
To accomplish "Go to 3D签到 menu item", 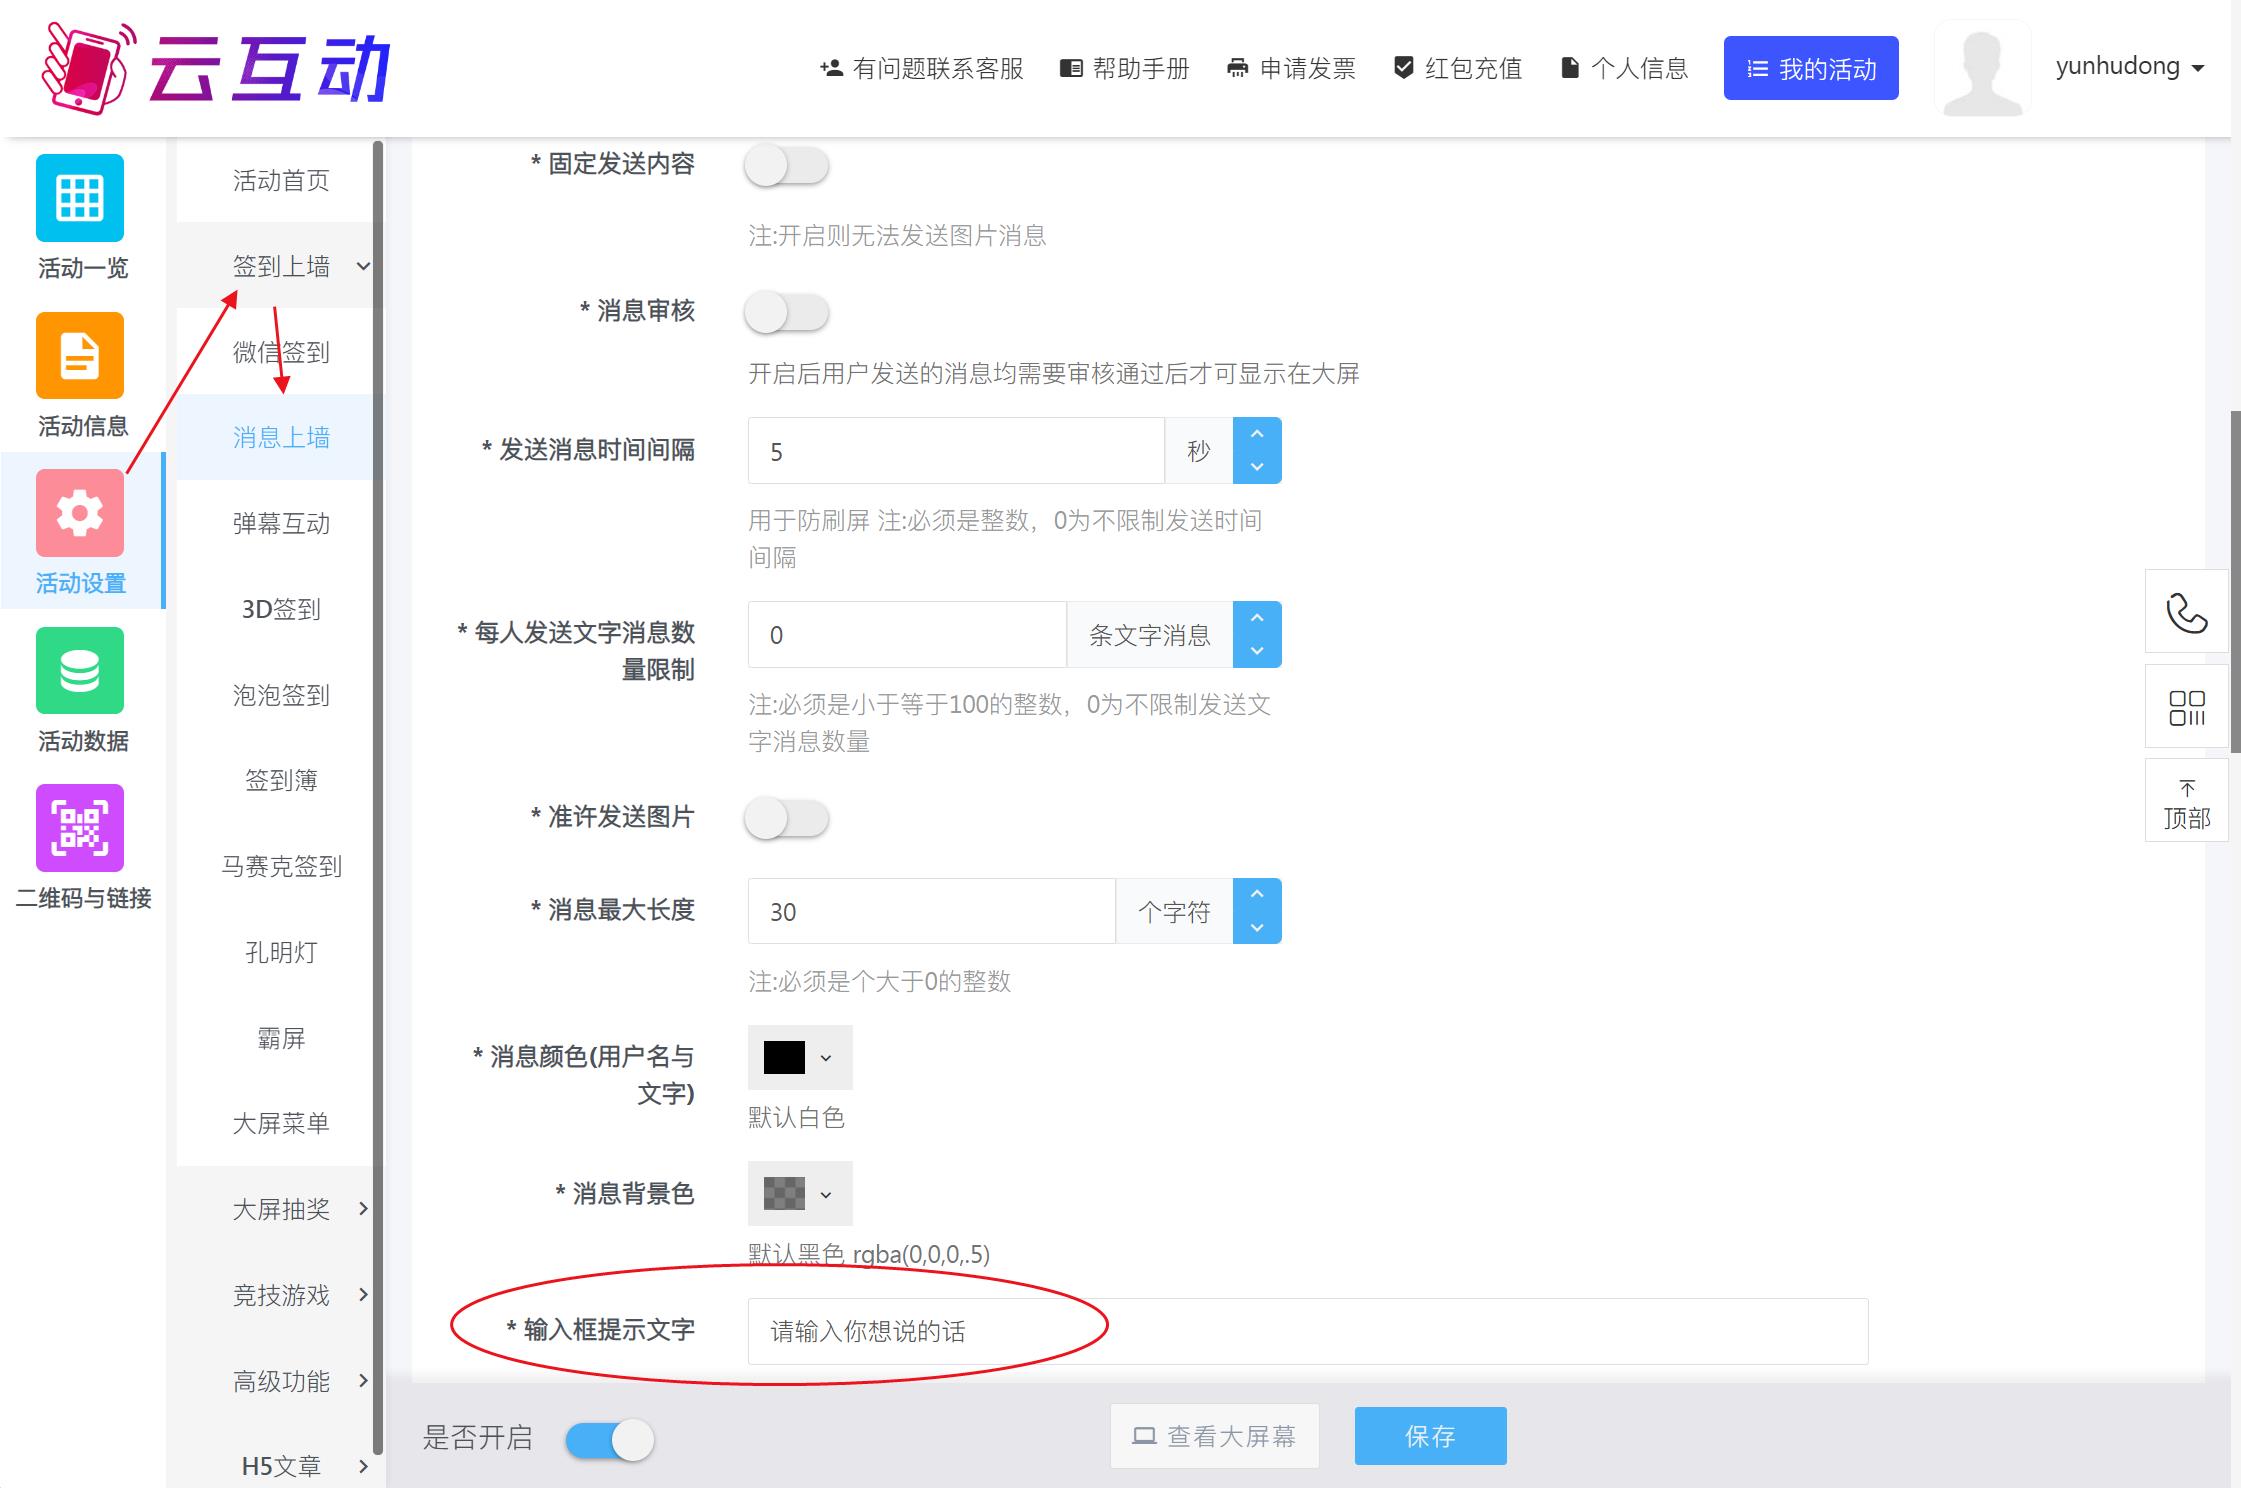I will pos(281,609).
